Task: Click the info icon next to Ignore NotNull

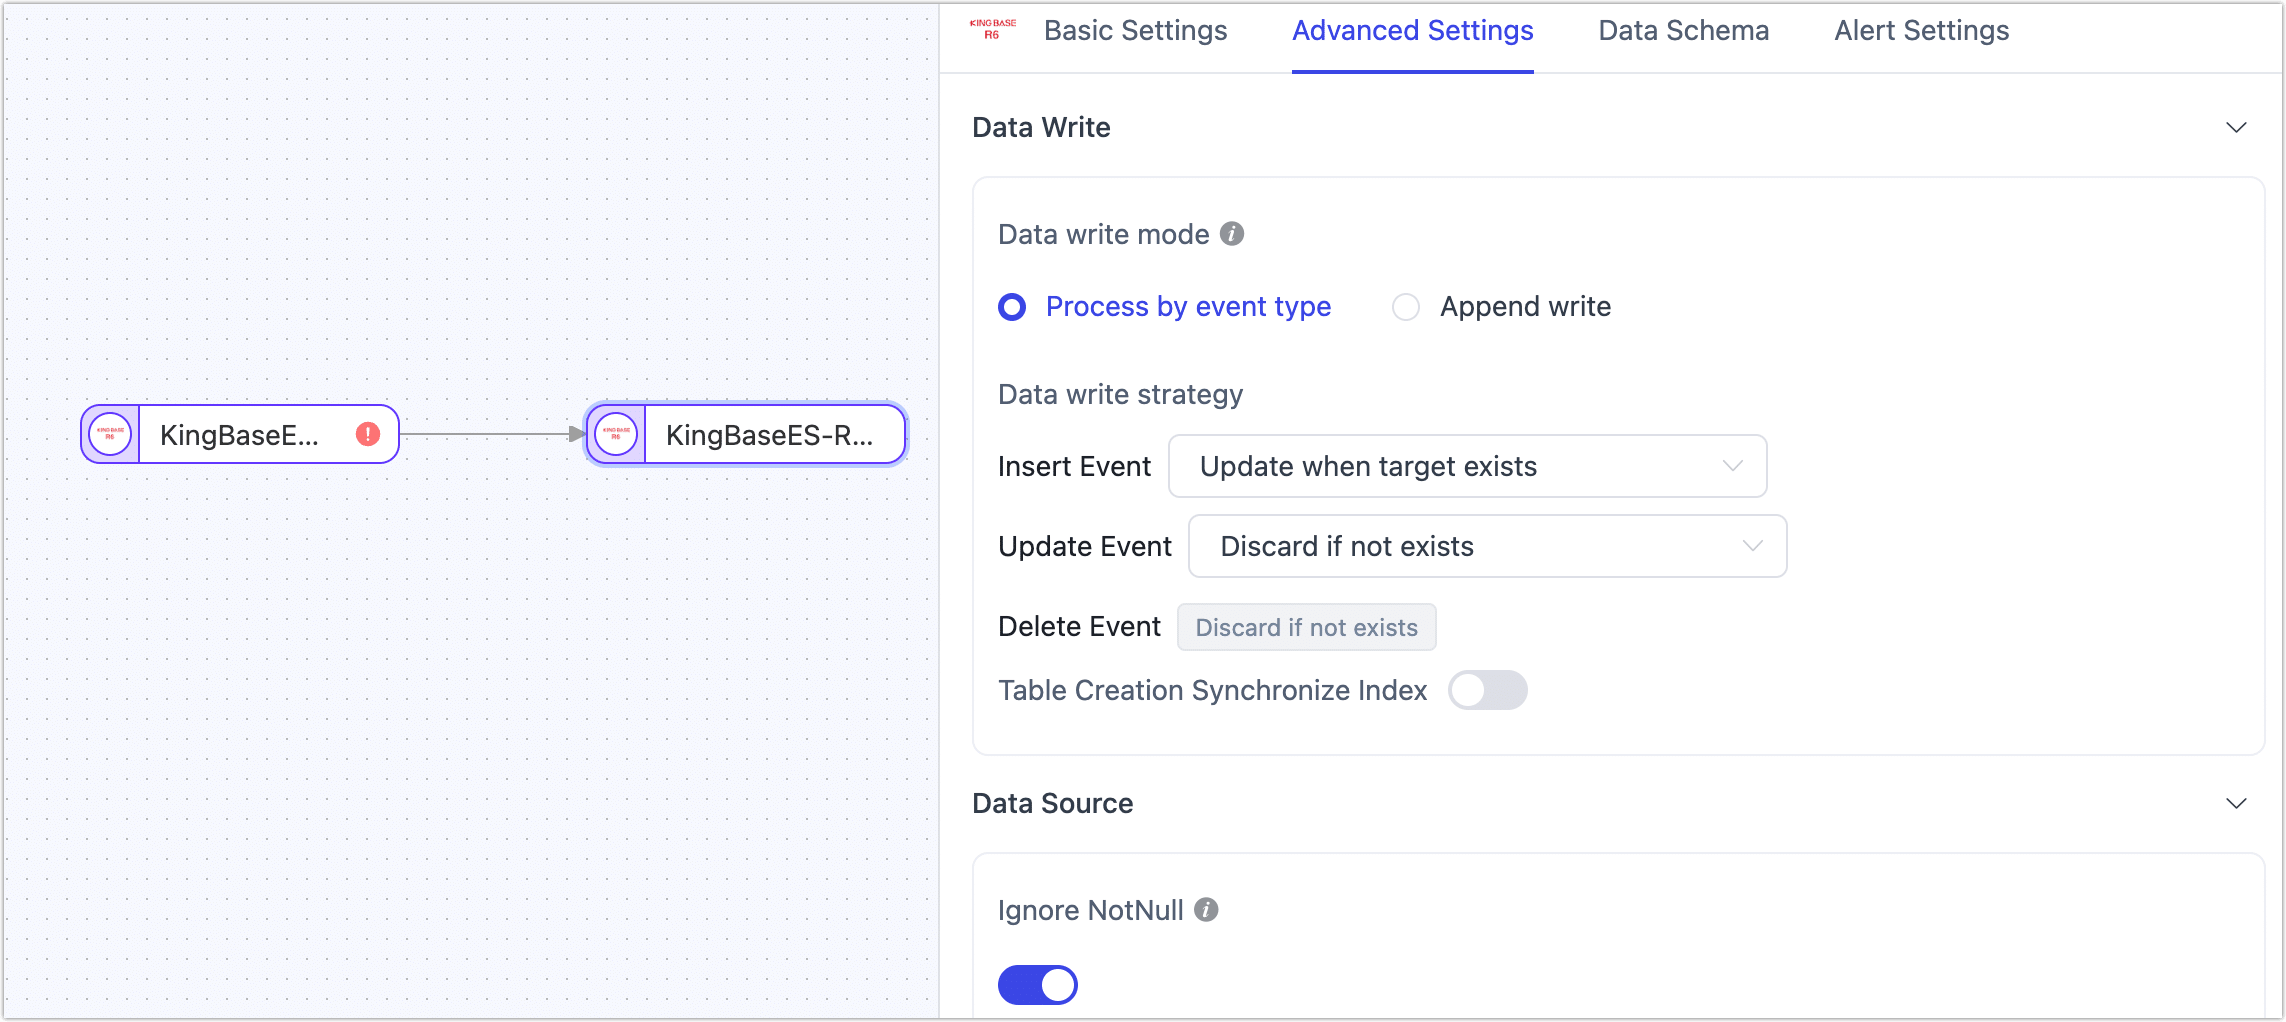Action: coord(1206,910)
